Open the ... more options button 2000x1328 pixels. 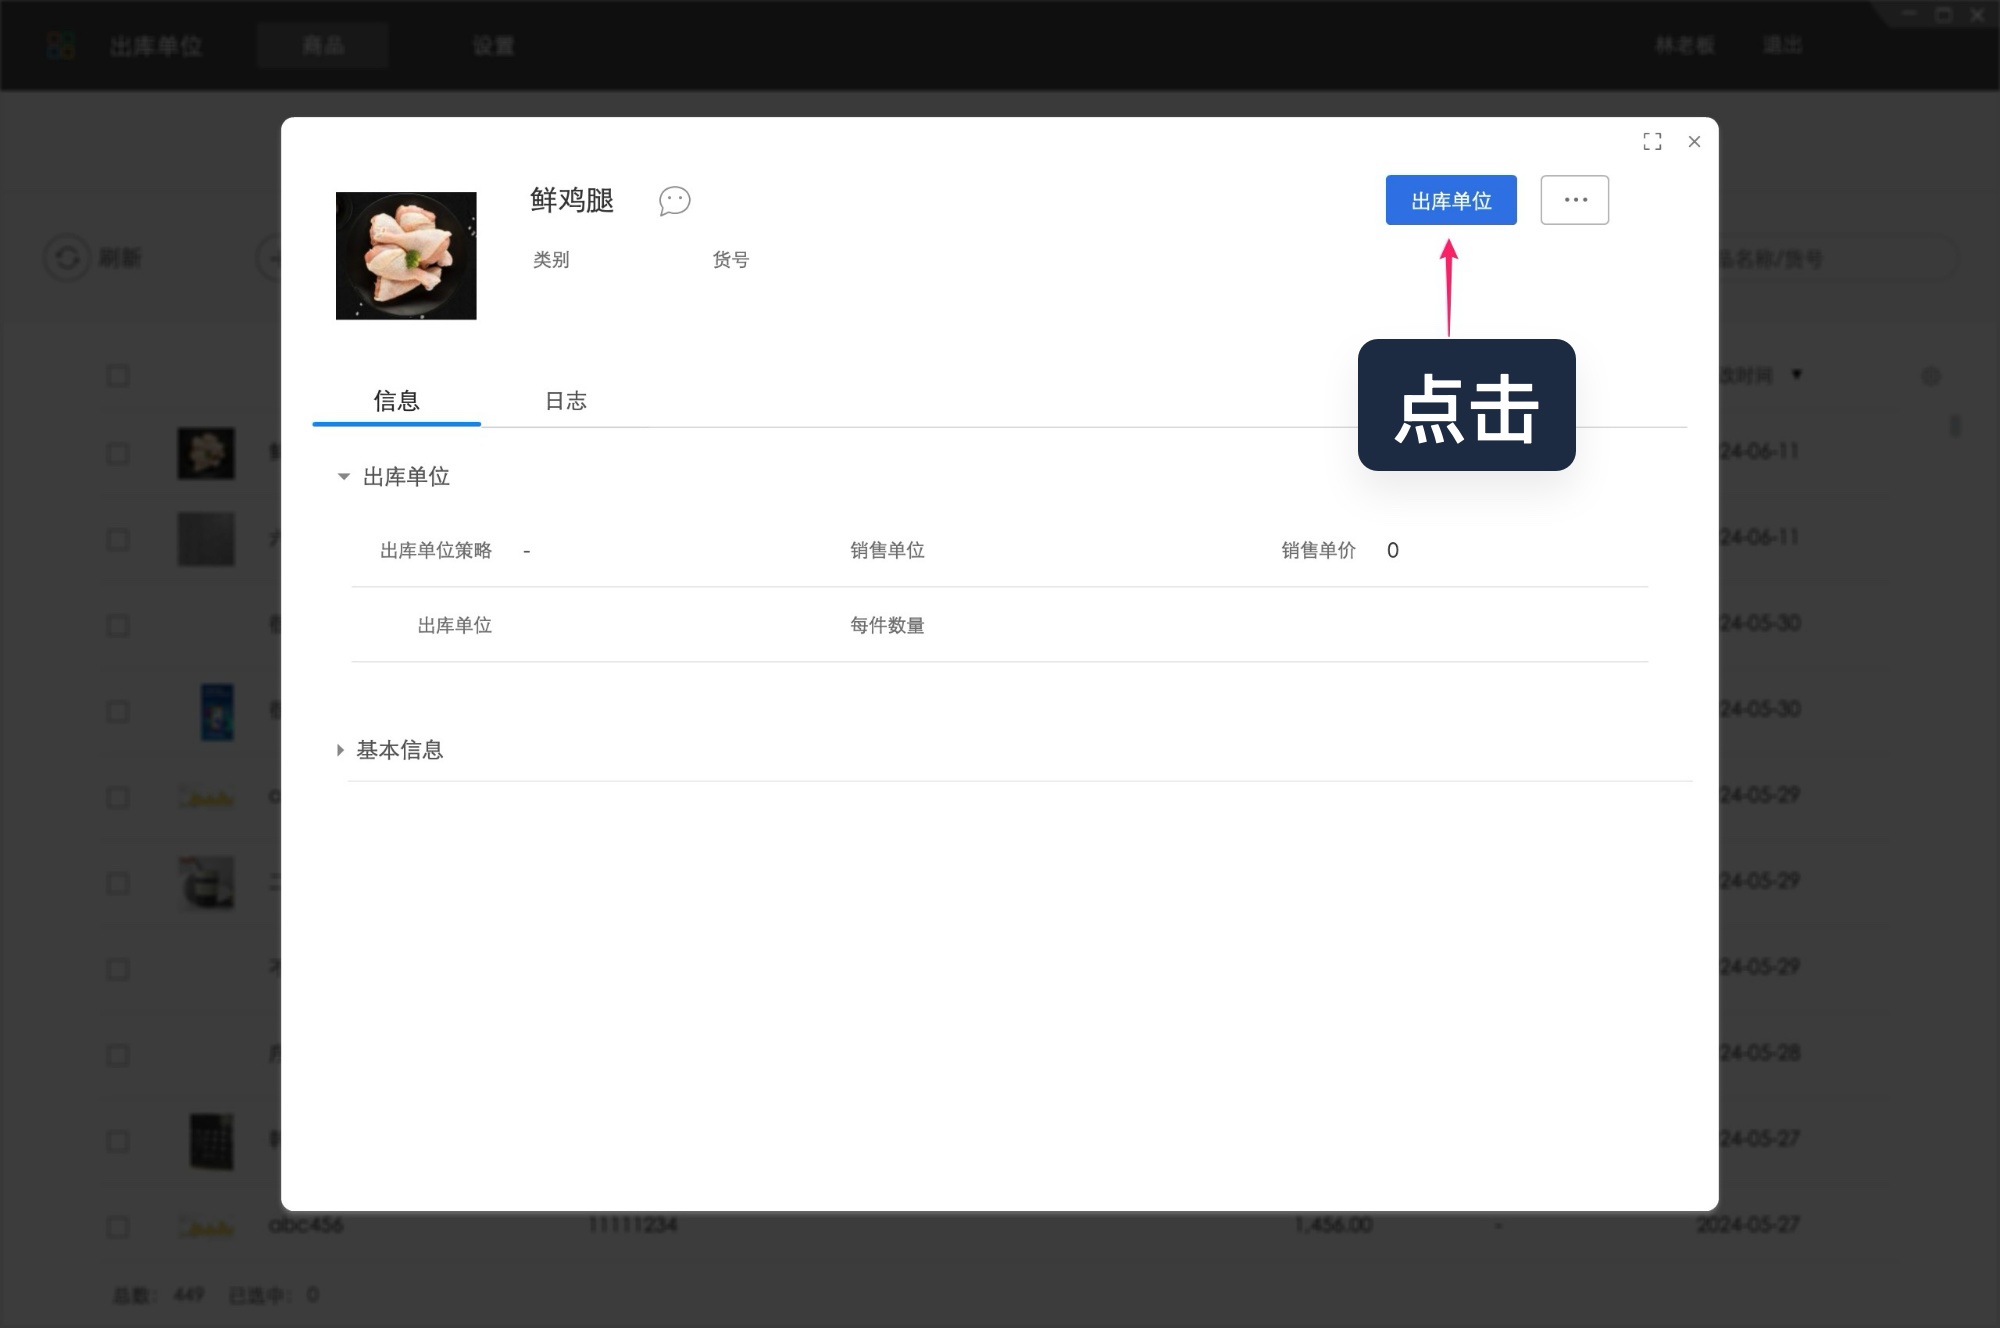[x=1574, y=199]
